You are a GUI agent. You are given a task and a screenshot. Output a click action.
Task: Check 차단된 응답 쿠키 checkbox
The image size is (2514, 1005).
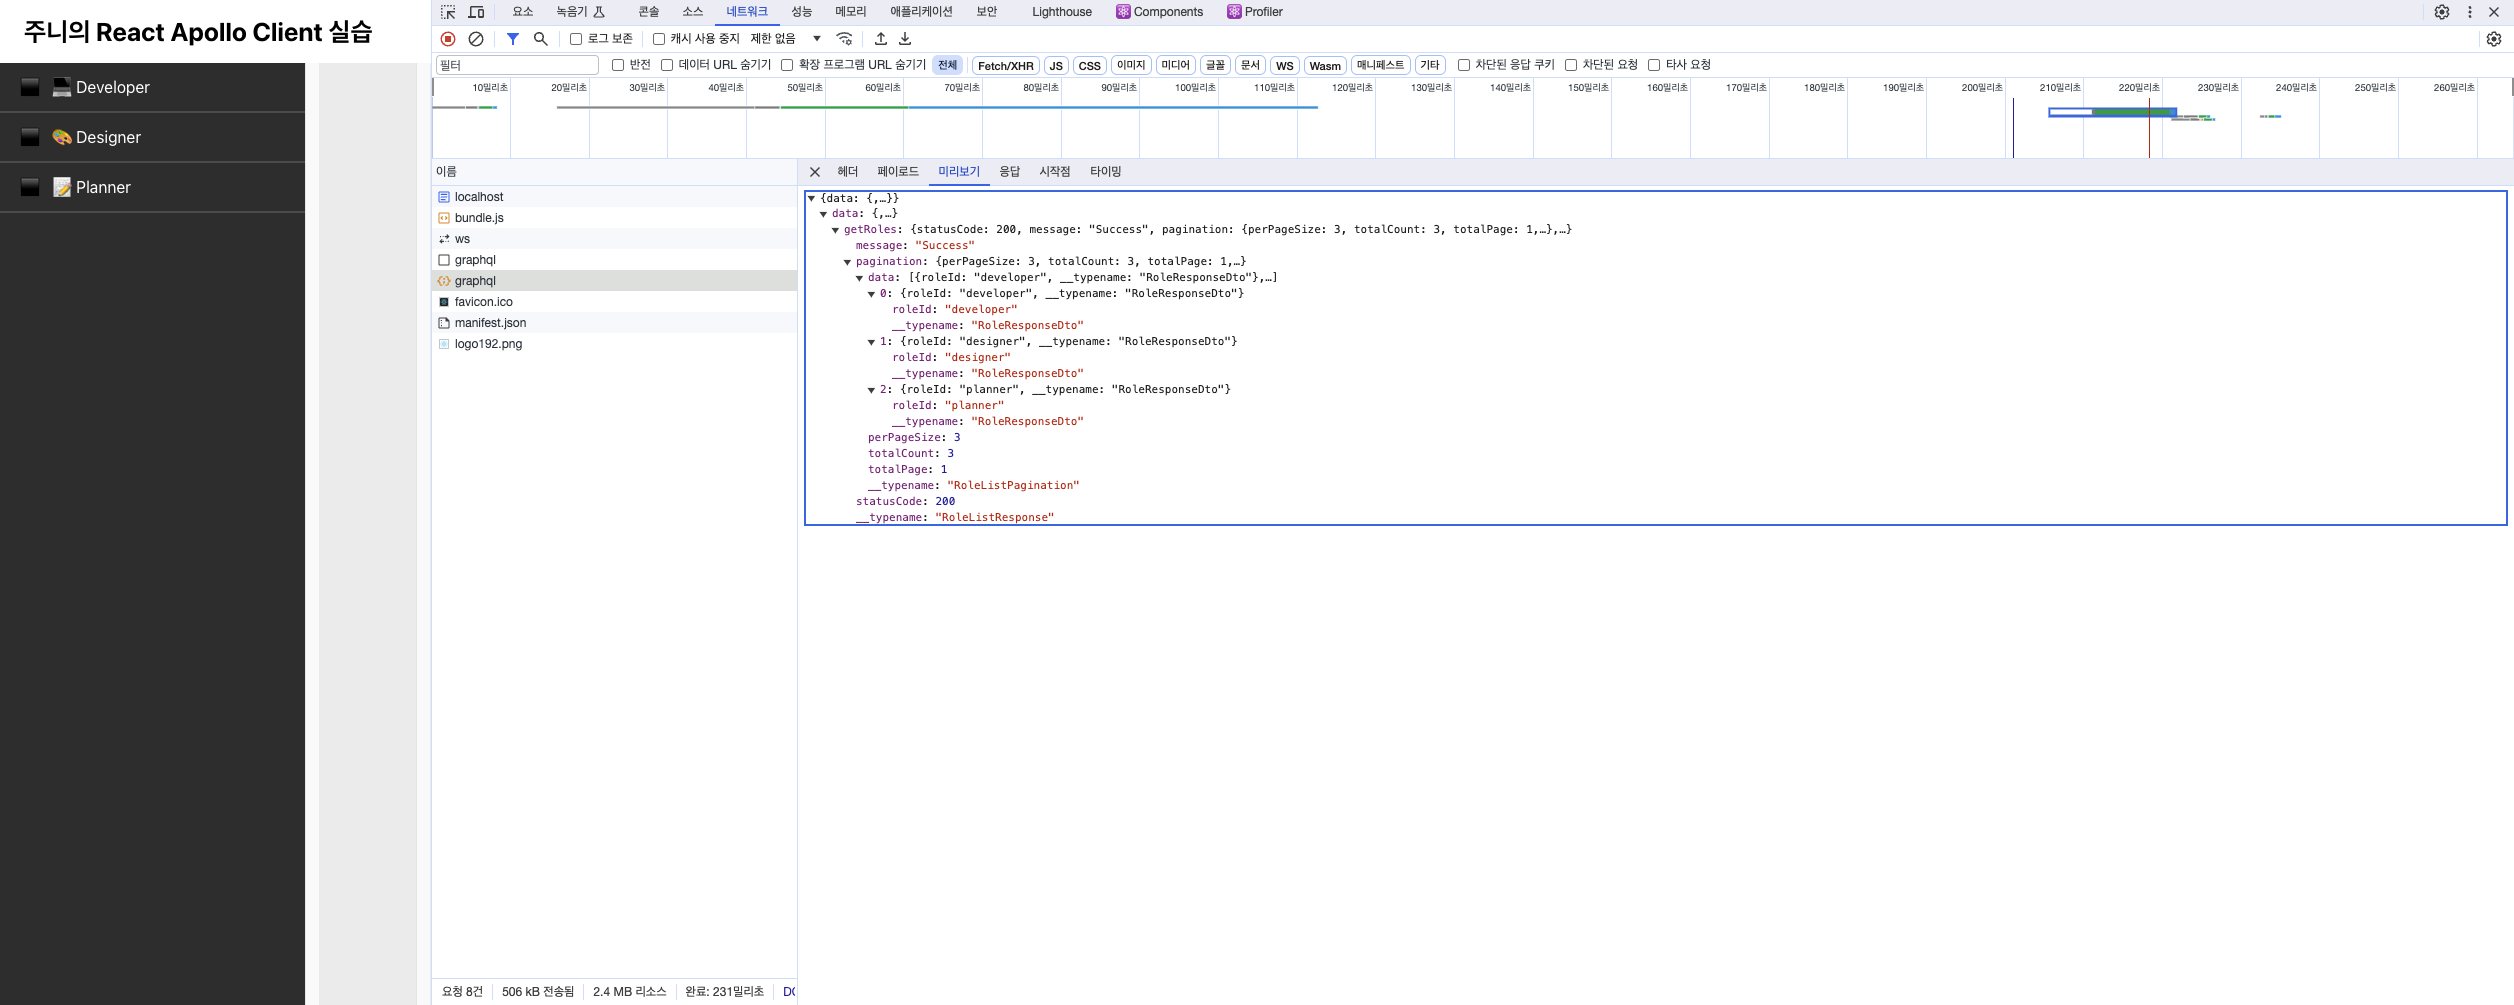click(1464, 65)
